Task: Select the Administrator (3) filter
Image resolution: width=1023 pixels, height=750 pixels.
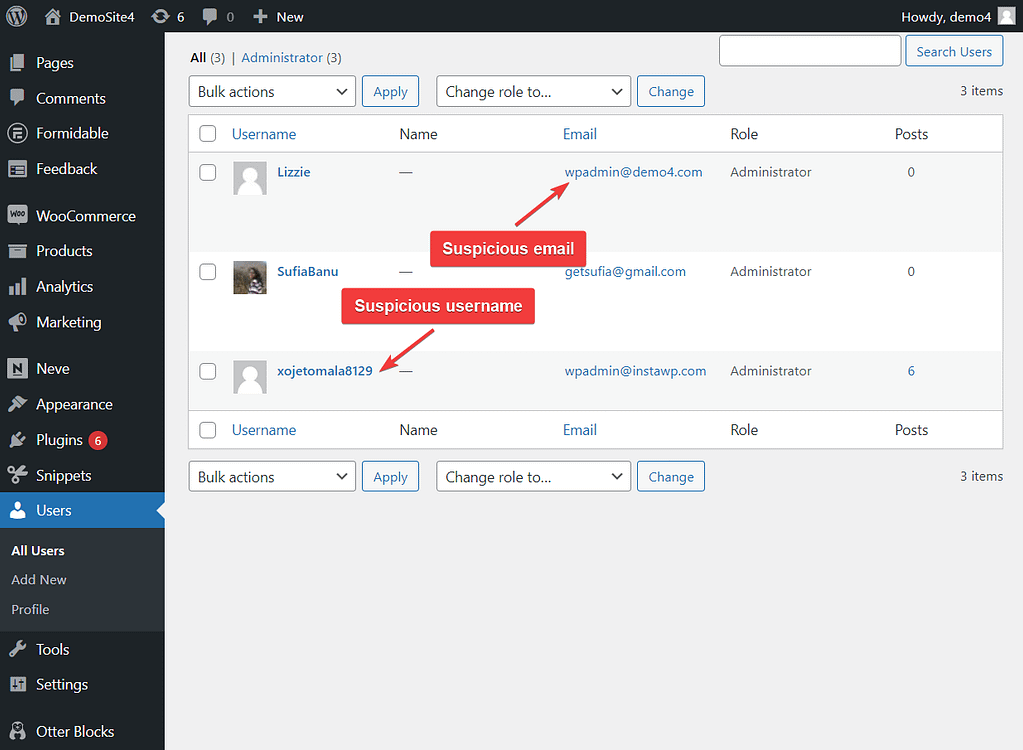Action: point(281,57)
